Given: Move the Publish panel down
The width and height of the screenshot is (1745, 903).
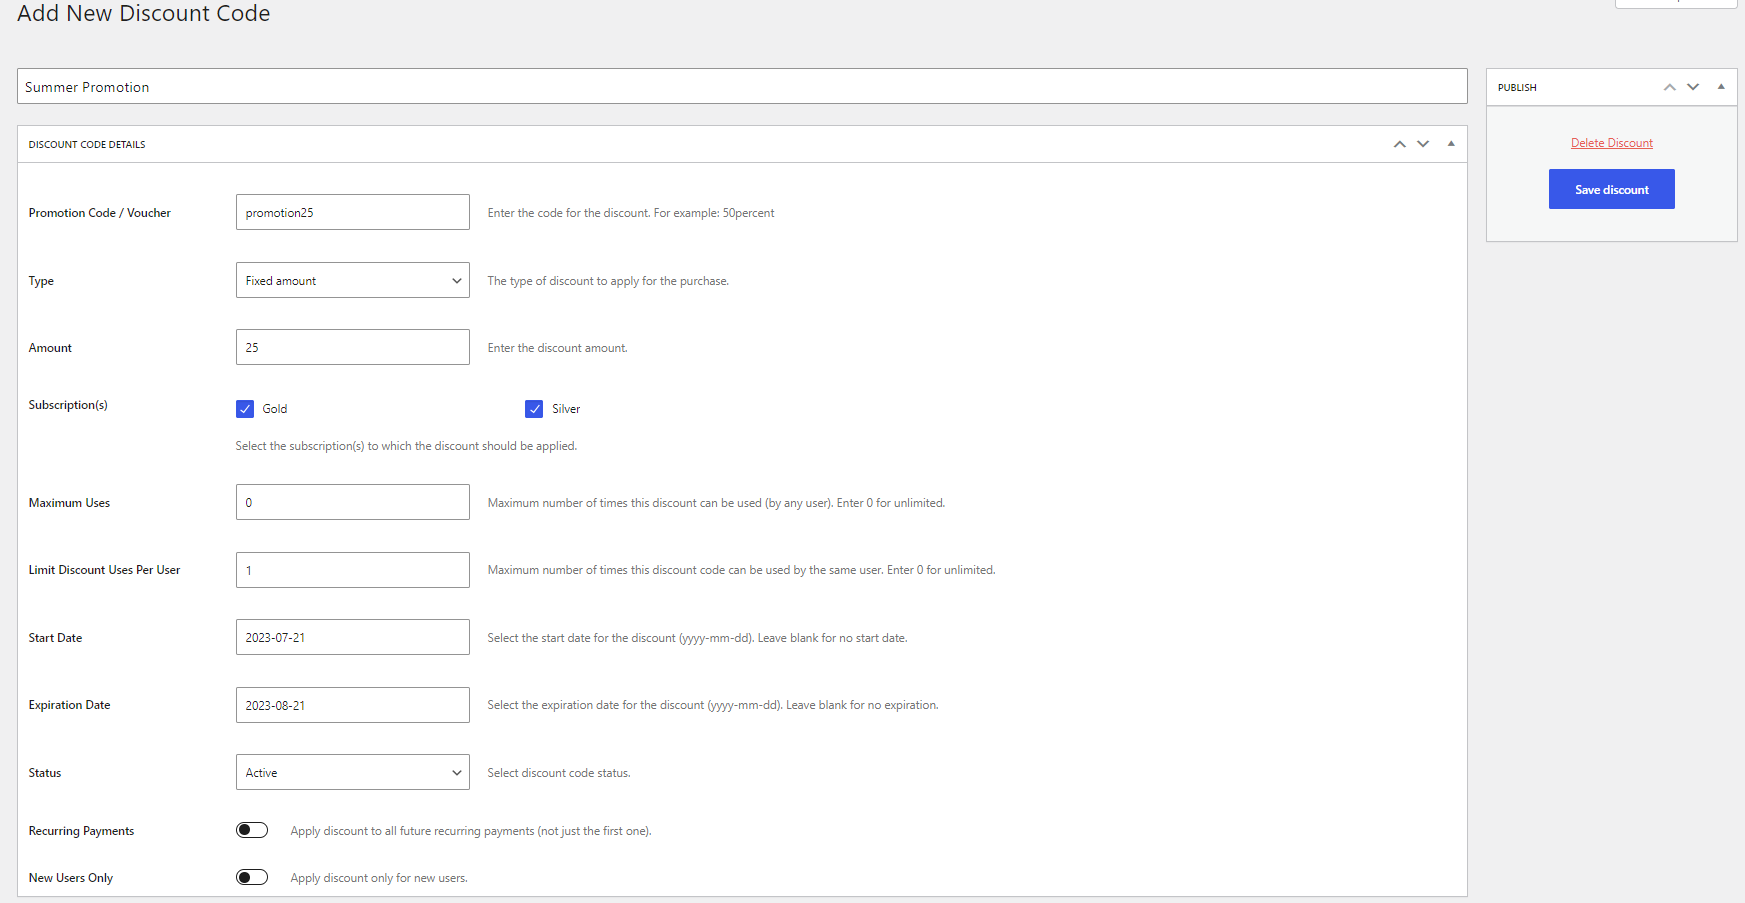Looking at the screenshot, I should [x=1693, y=87].
